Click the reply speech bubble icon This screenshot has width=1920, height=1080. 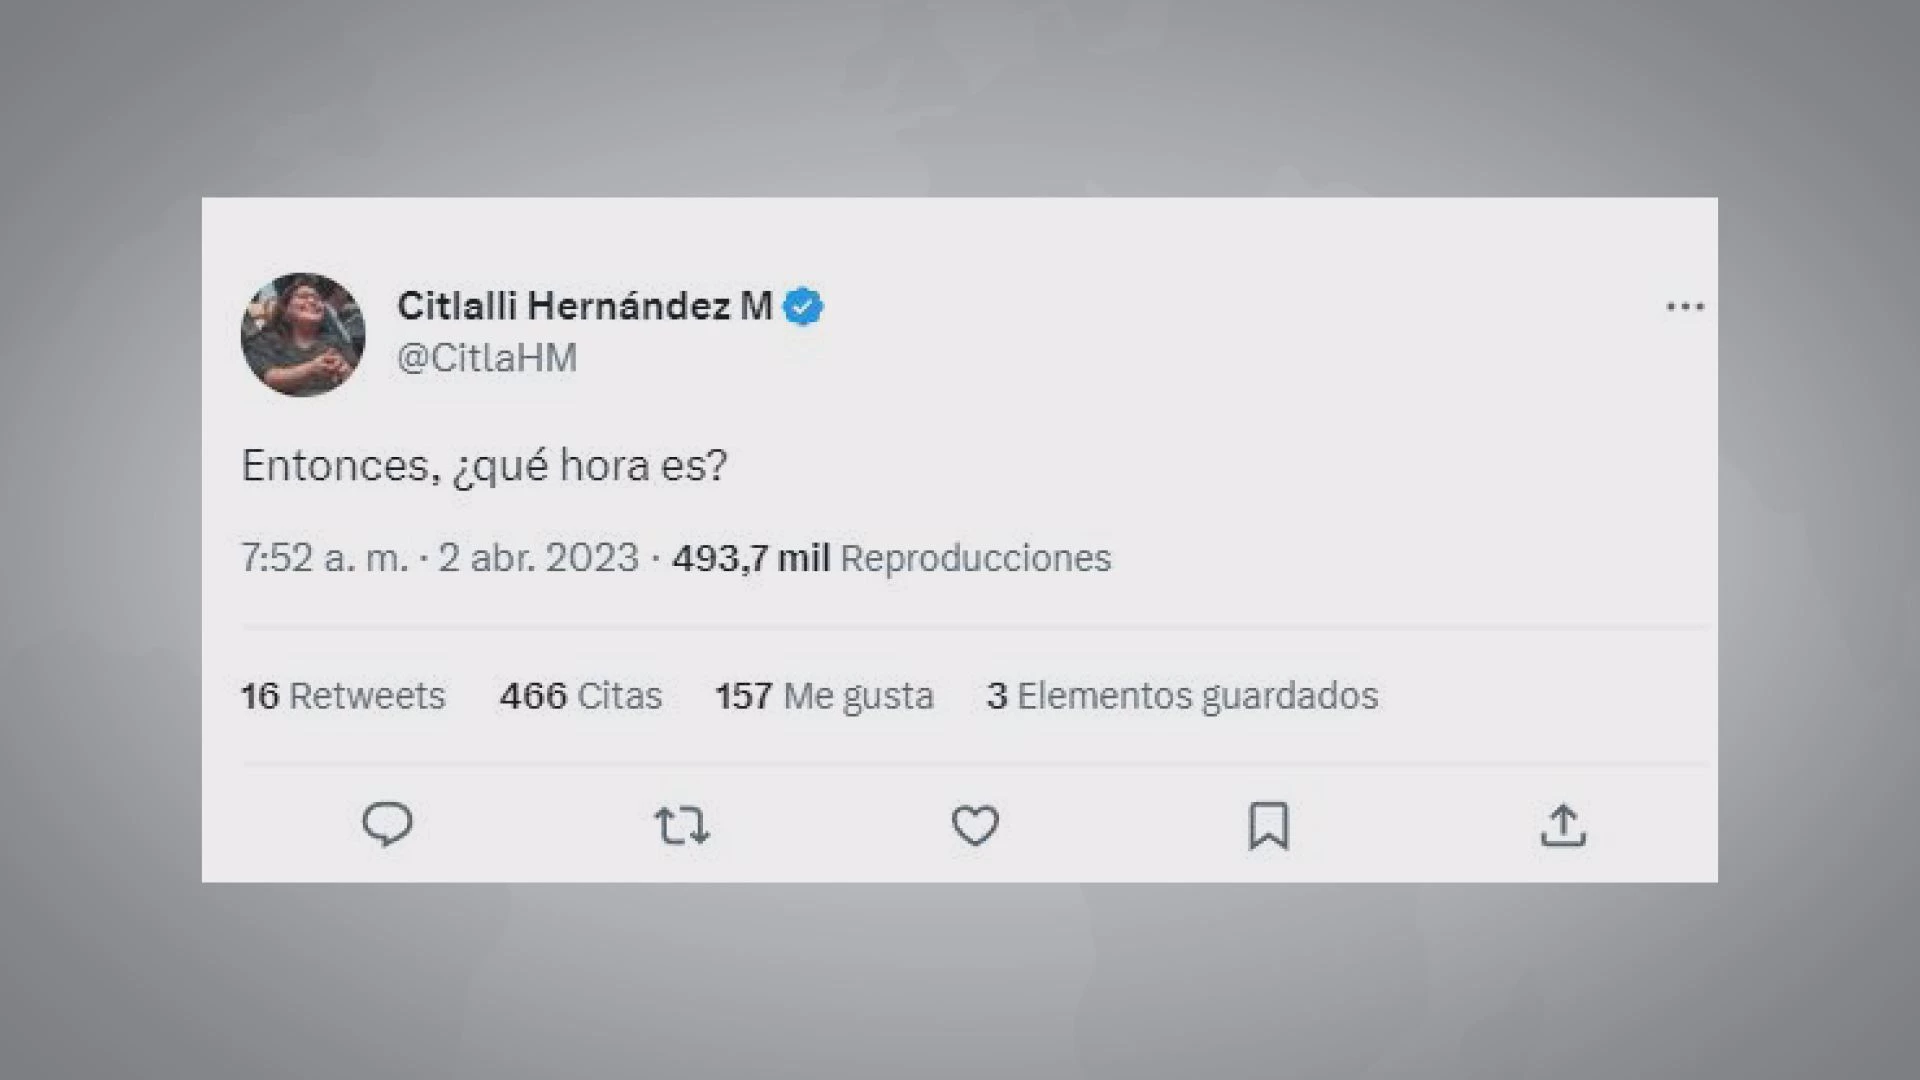[387, 825]
